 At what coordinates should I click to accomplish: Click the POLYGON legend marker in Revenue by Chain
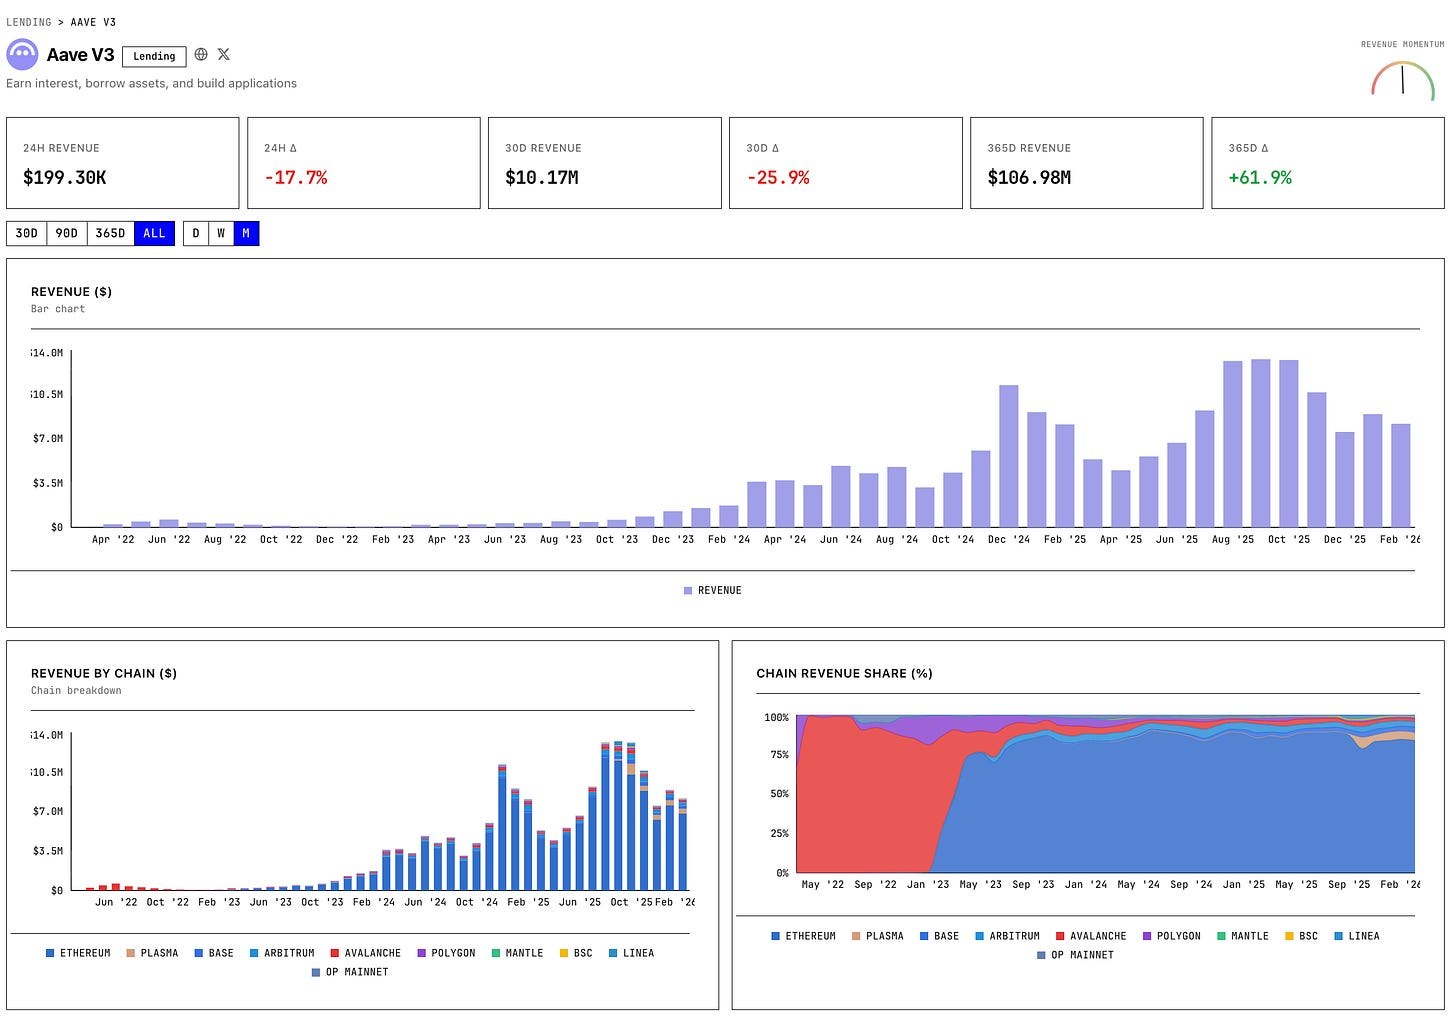pos(422,954)
